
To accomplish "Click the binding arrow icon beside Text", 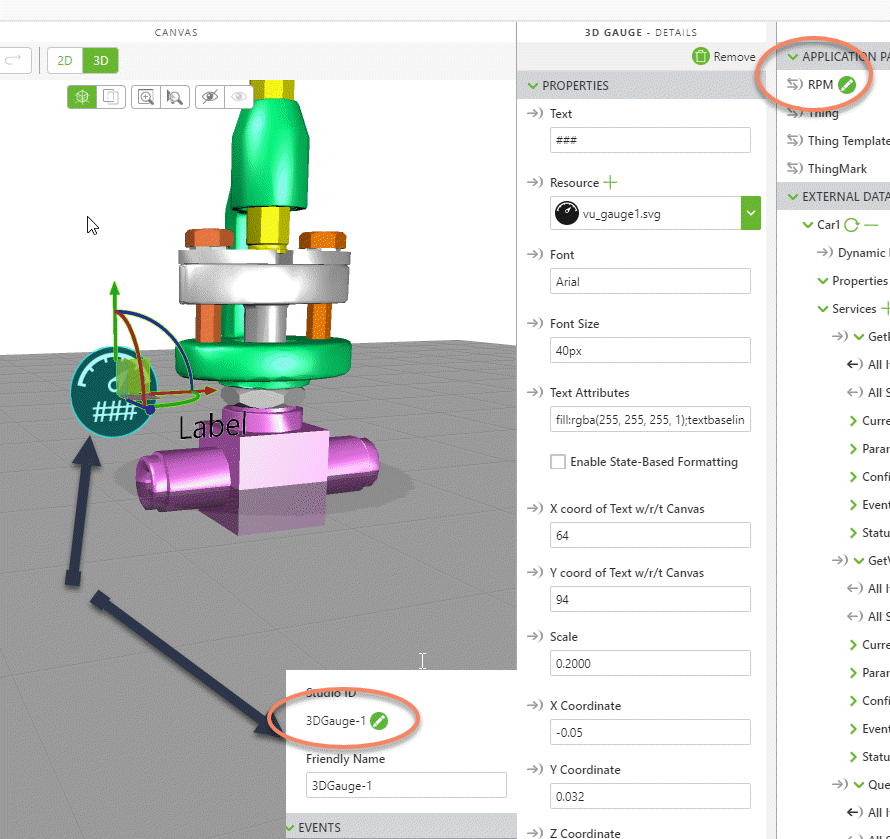I will pyautogui.click(x=534, y=114).
